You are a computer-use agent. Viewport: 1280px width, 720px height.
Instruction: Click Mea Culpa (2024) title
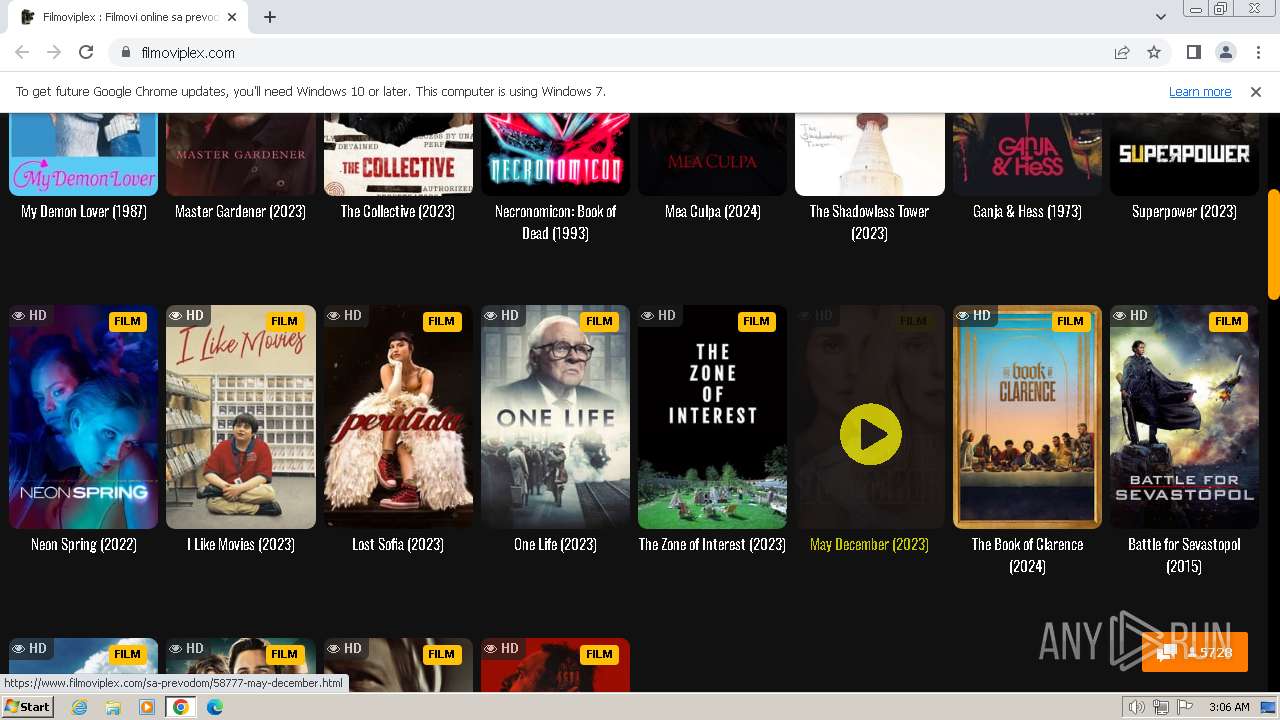[x=713, y=211]
